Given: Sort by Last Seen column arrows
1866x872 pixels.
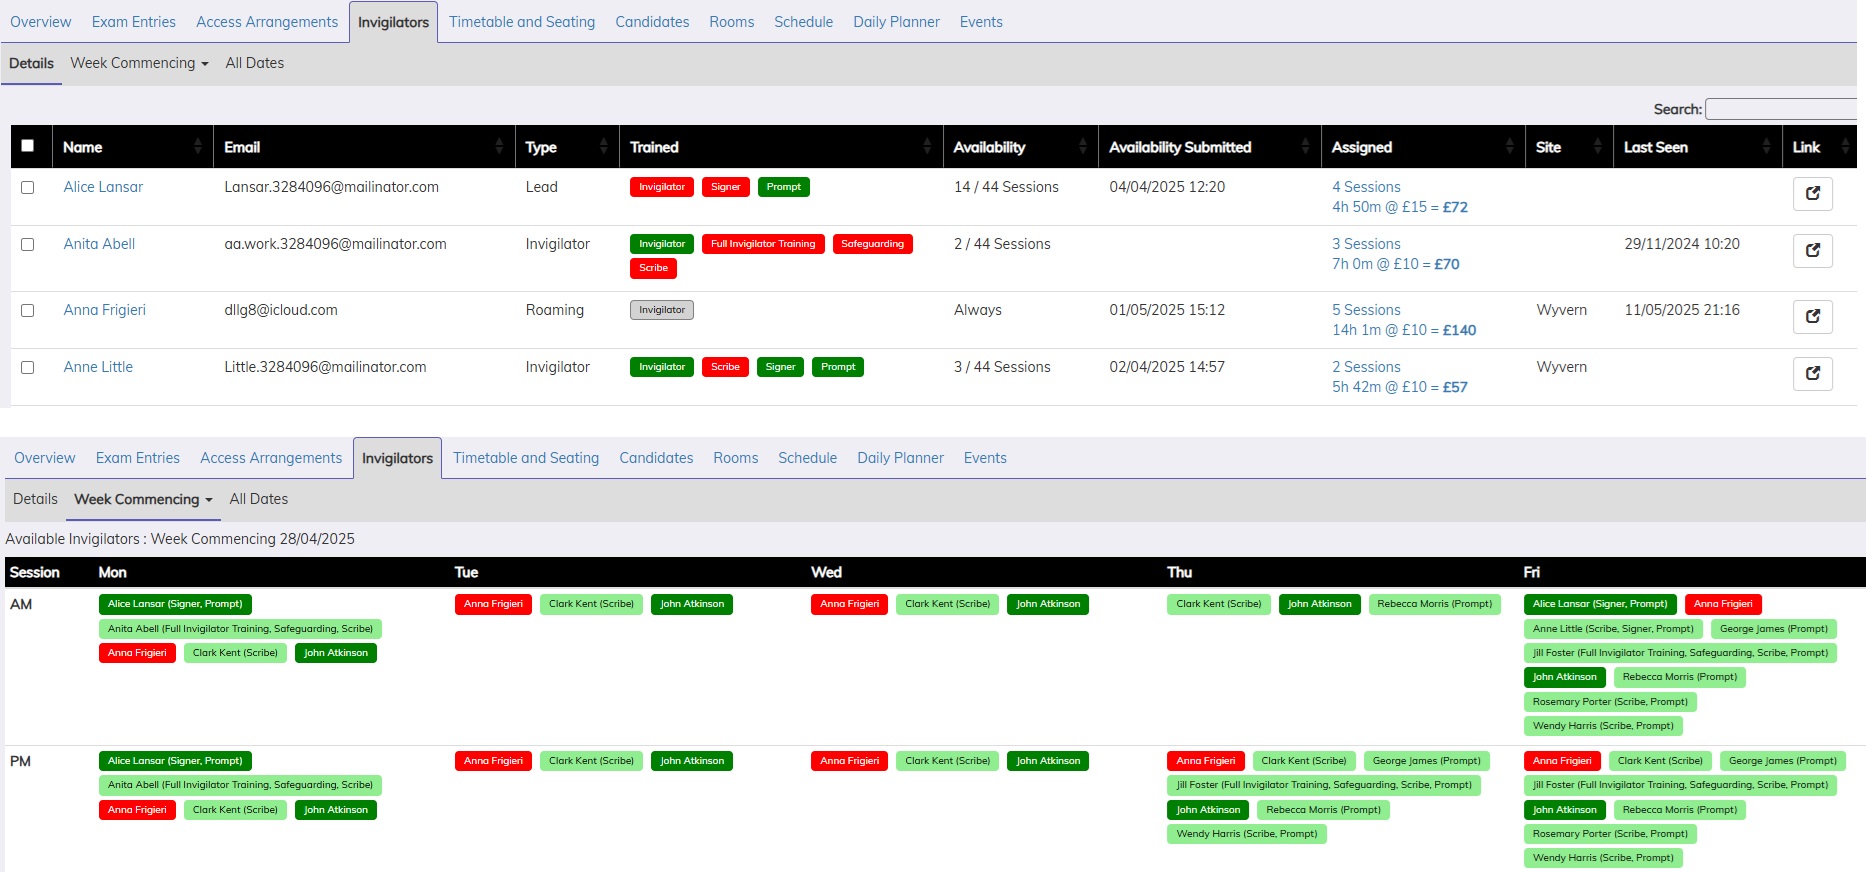Looking at the screenshot, I should click(1766, 147).
